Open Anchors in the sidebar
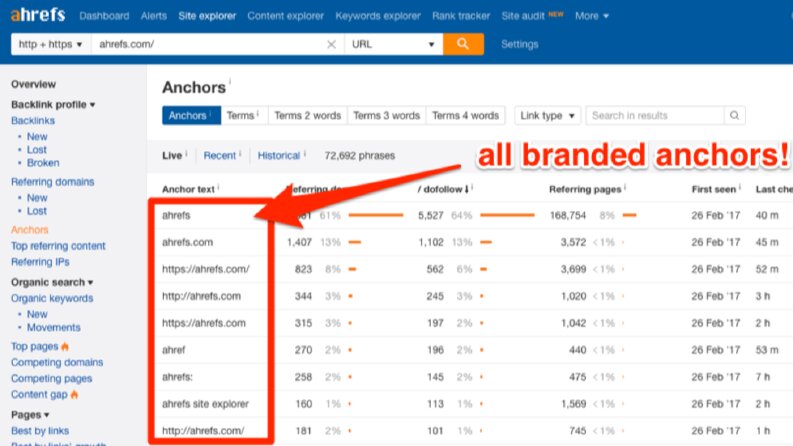 point(30,230)
